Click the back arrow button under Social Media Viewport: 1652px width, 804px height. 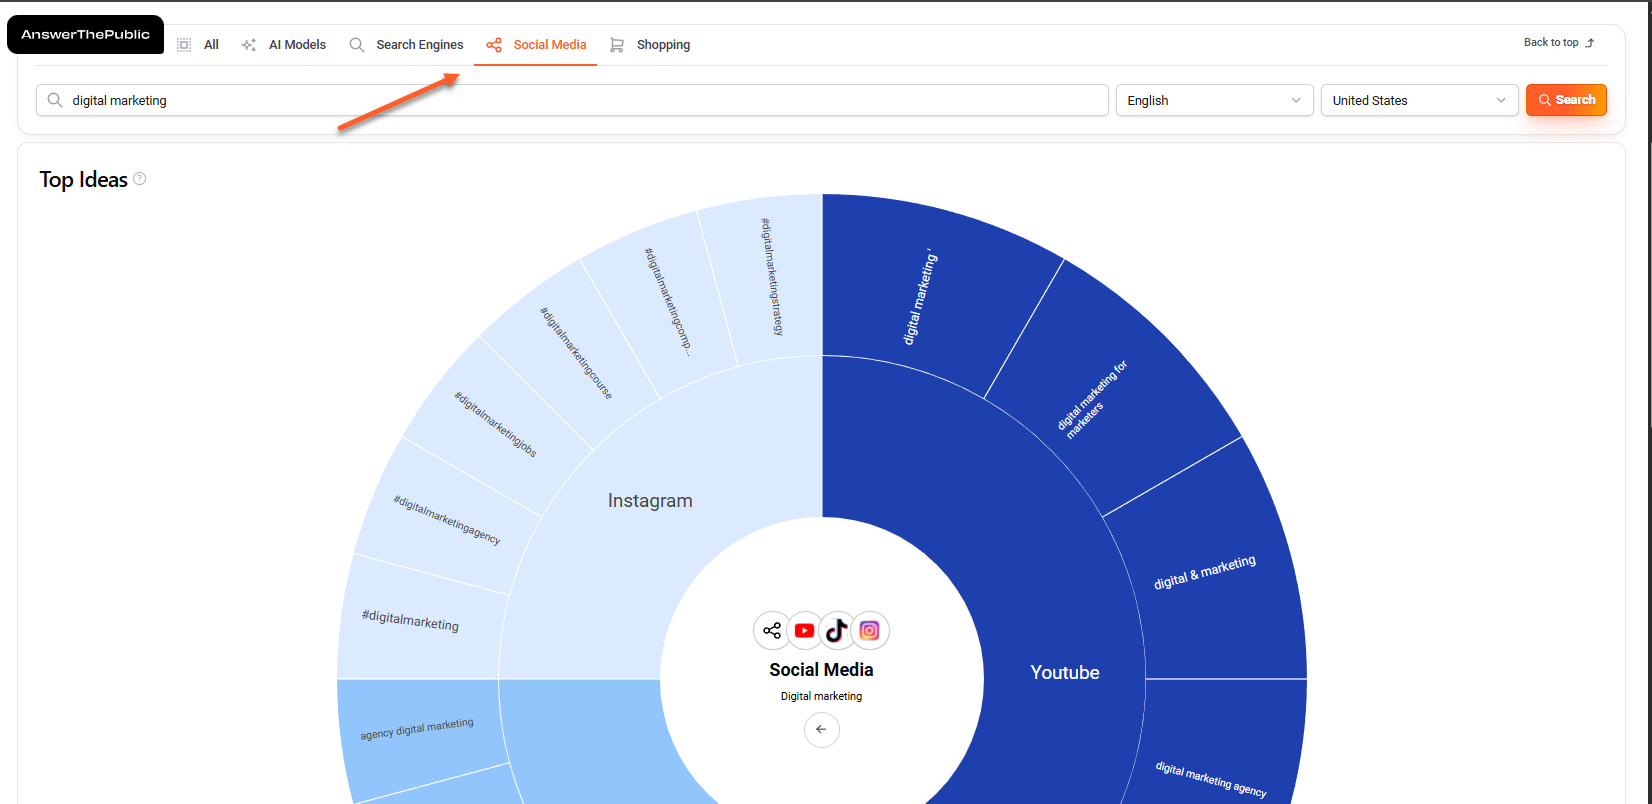(x=821, y=729)
